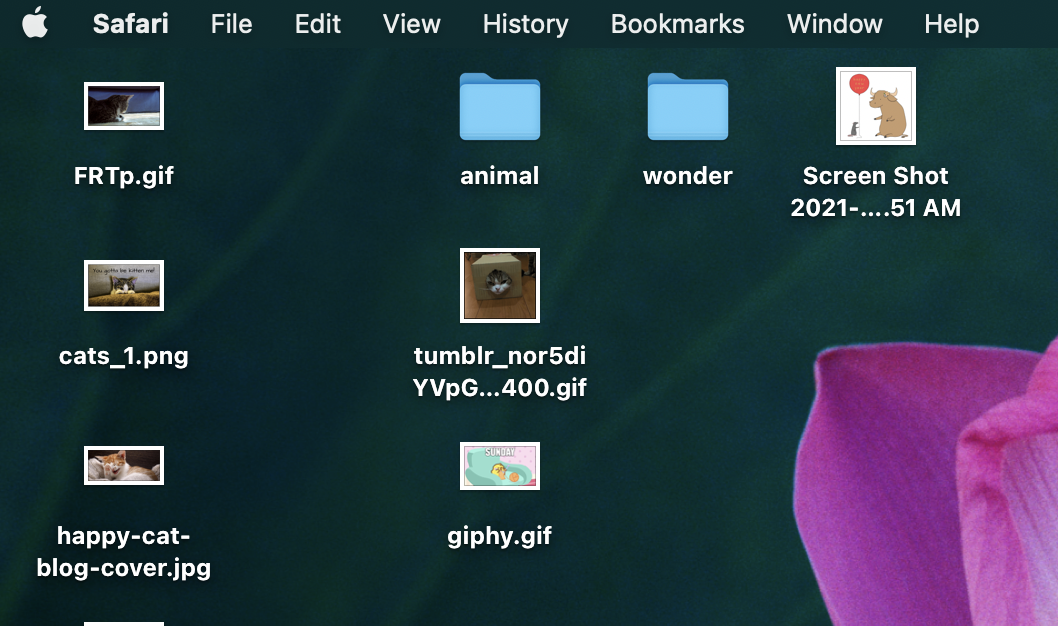Open the Bookmarks menu

click(677, 24)
